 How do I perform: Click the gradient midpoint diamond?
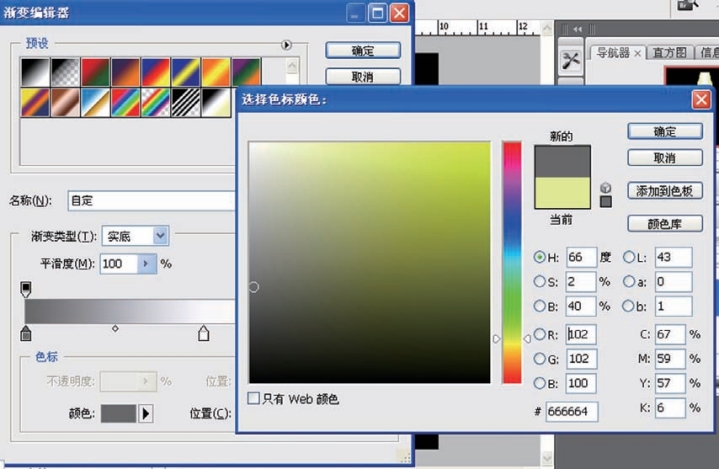(x=115, y=328)
